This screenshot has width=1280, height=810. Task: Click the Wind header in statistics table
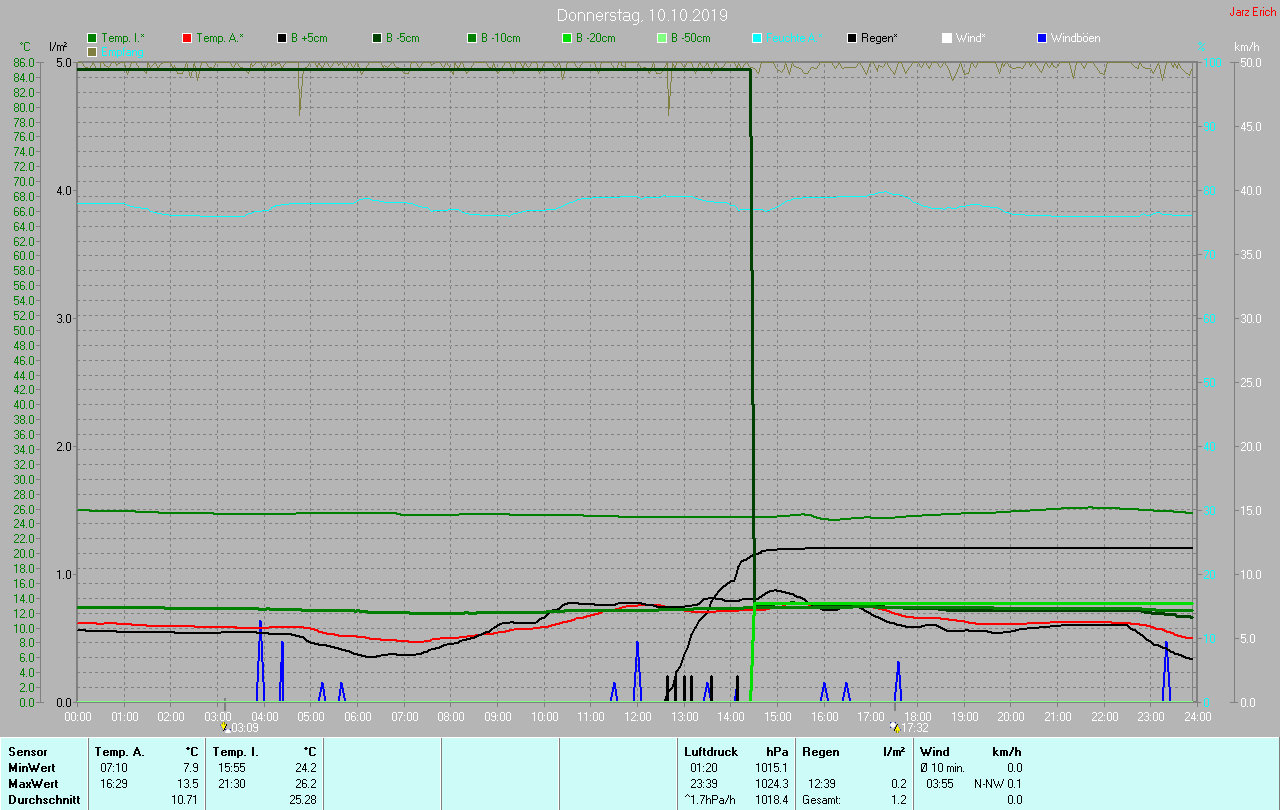click(x=934, y=752)
